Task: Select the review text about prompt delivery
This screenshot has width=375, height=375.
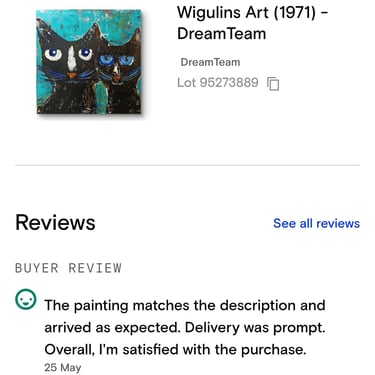Action: click(x=185, y=328)
